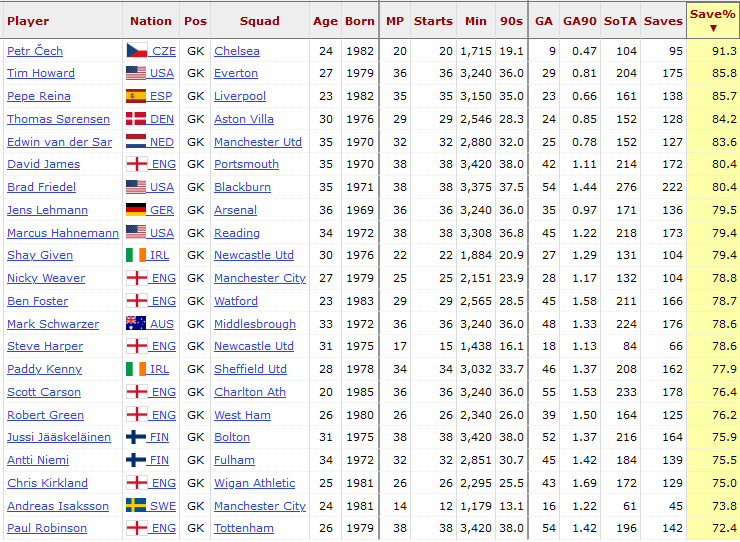740x542 pixels.
Task: Click the Denmark flag in Sørensen's row
Action: [x=136, y=119]
